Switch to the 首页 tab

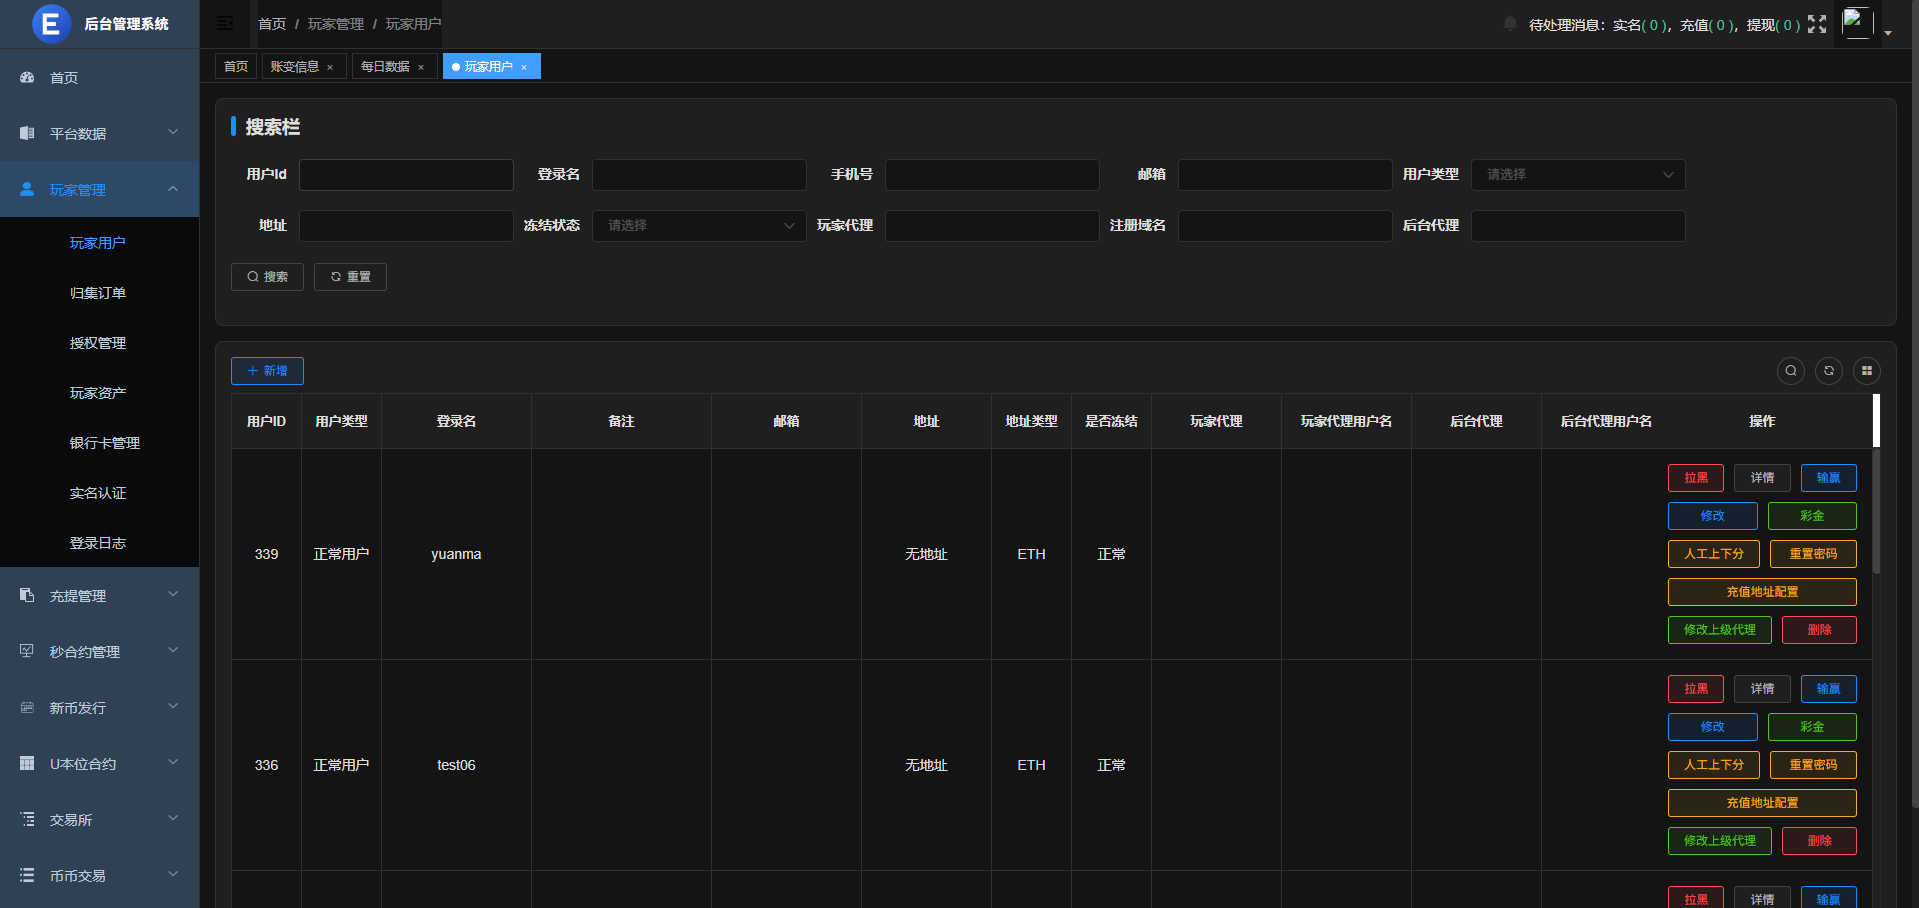coord(236,67)
